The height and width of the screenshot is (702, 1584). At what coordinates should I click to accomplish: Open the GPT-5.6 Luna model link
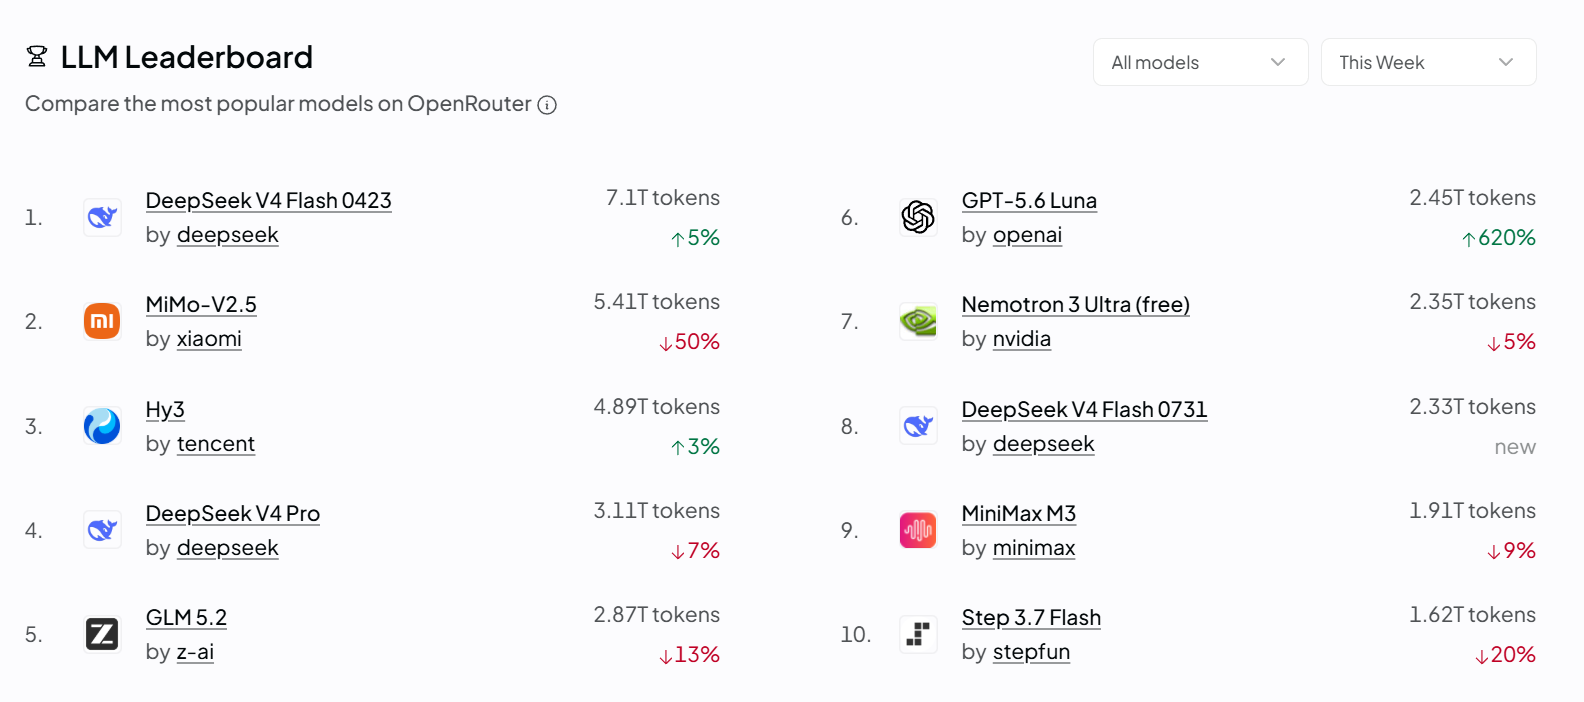pos(1029,200)
